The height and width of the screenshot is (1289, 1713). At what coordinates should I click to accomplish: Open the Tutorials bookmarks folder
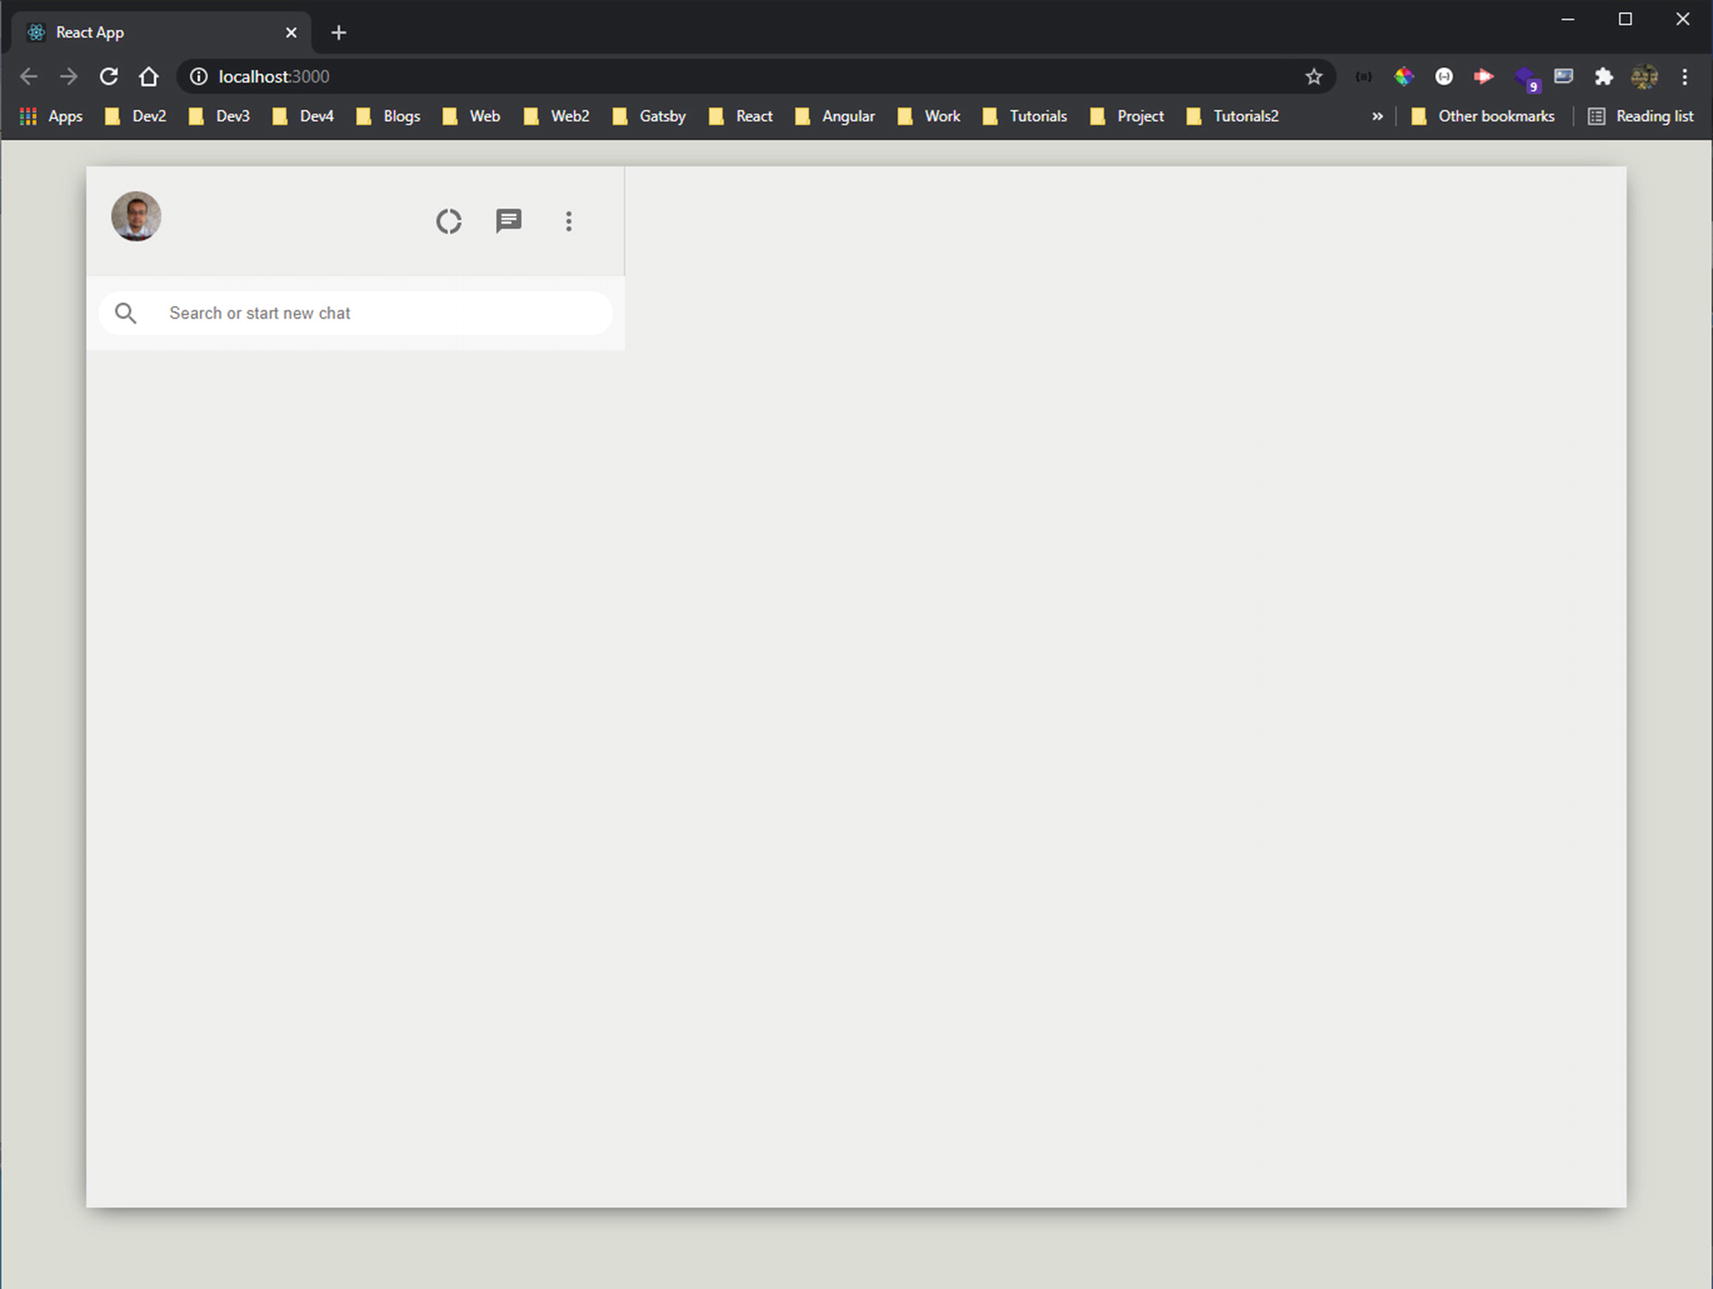coord(1025,116)
